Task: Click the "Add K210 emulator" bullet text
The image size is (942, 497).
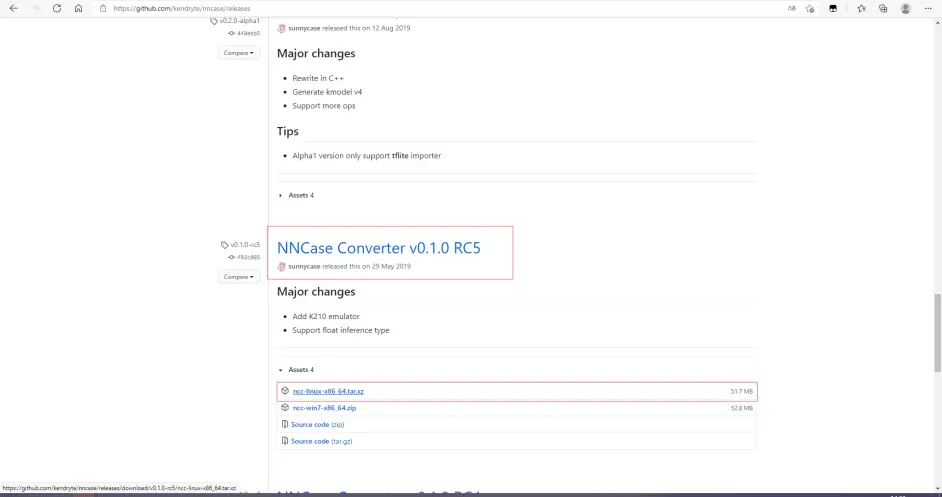Action: (x=326, y=316)
